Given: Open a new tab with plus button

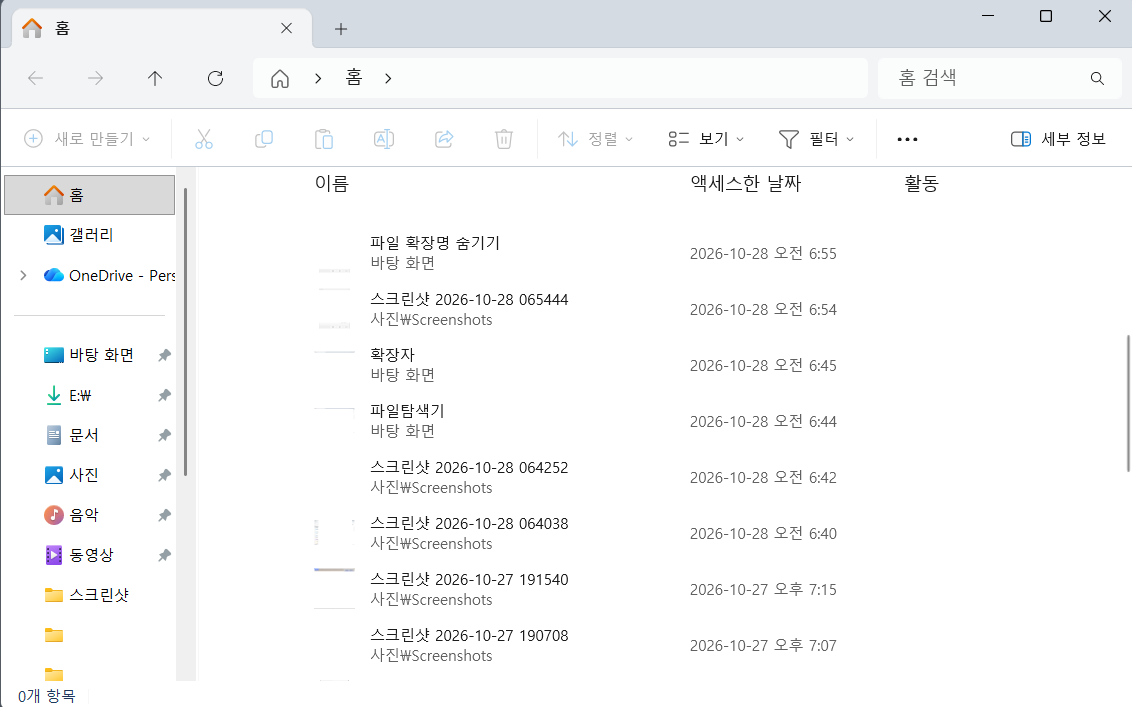Looking at the screenshot, I should (x=341, y=29).
